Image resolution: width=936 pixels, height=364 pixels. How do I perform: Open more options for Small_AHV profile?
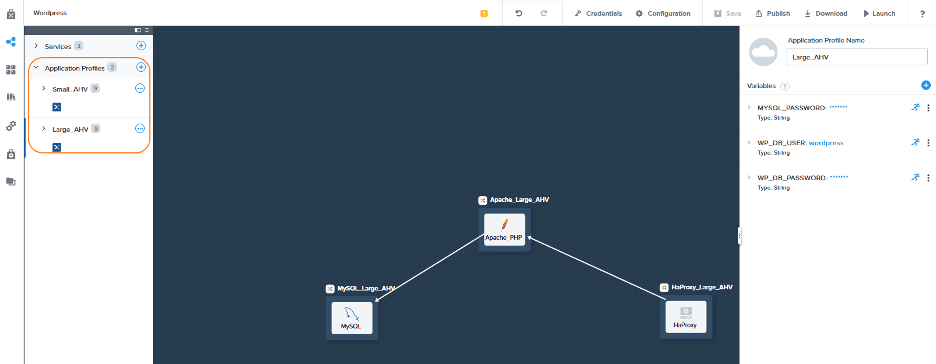[x=140, y=88]
